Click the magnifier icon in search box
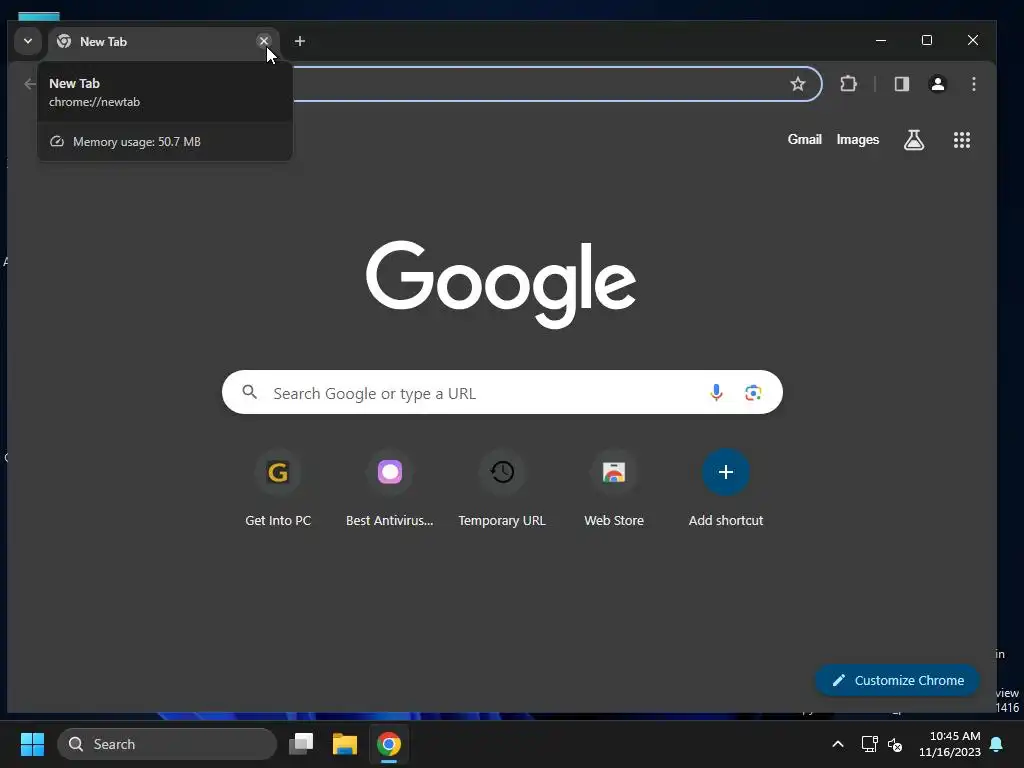 249,392
